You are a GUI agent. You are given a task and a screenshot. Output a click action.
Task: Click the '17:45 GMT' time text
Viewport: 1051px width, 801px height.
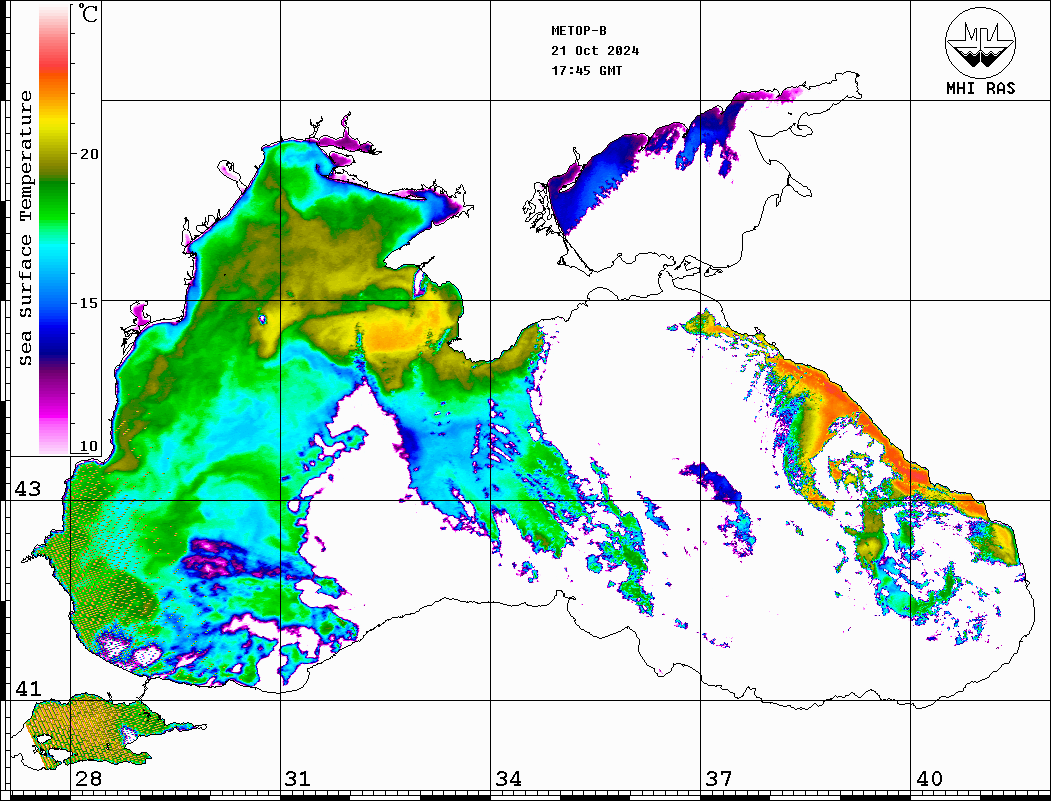(586, 70)
